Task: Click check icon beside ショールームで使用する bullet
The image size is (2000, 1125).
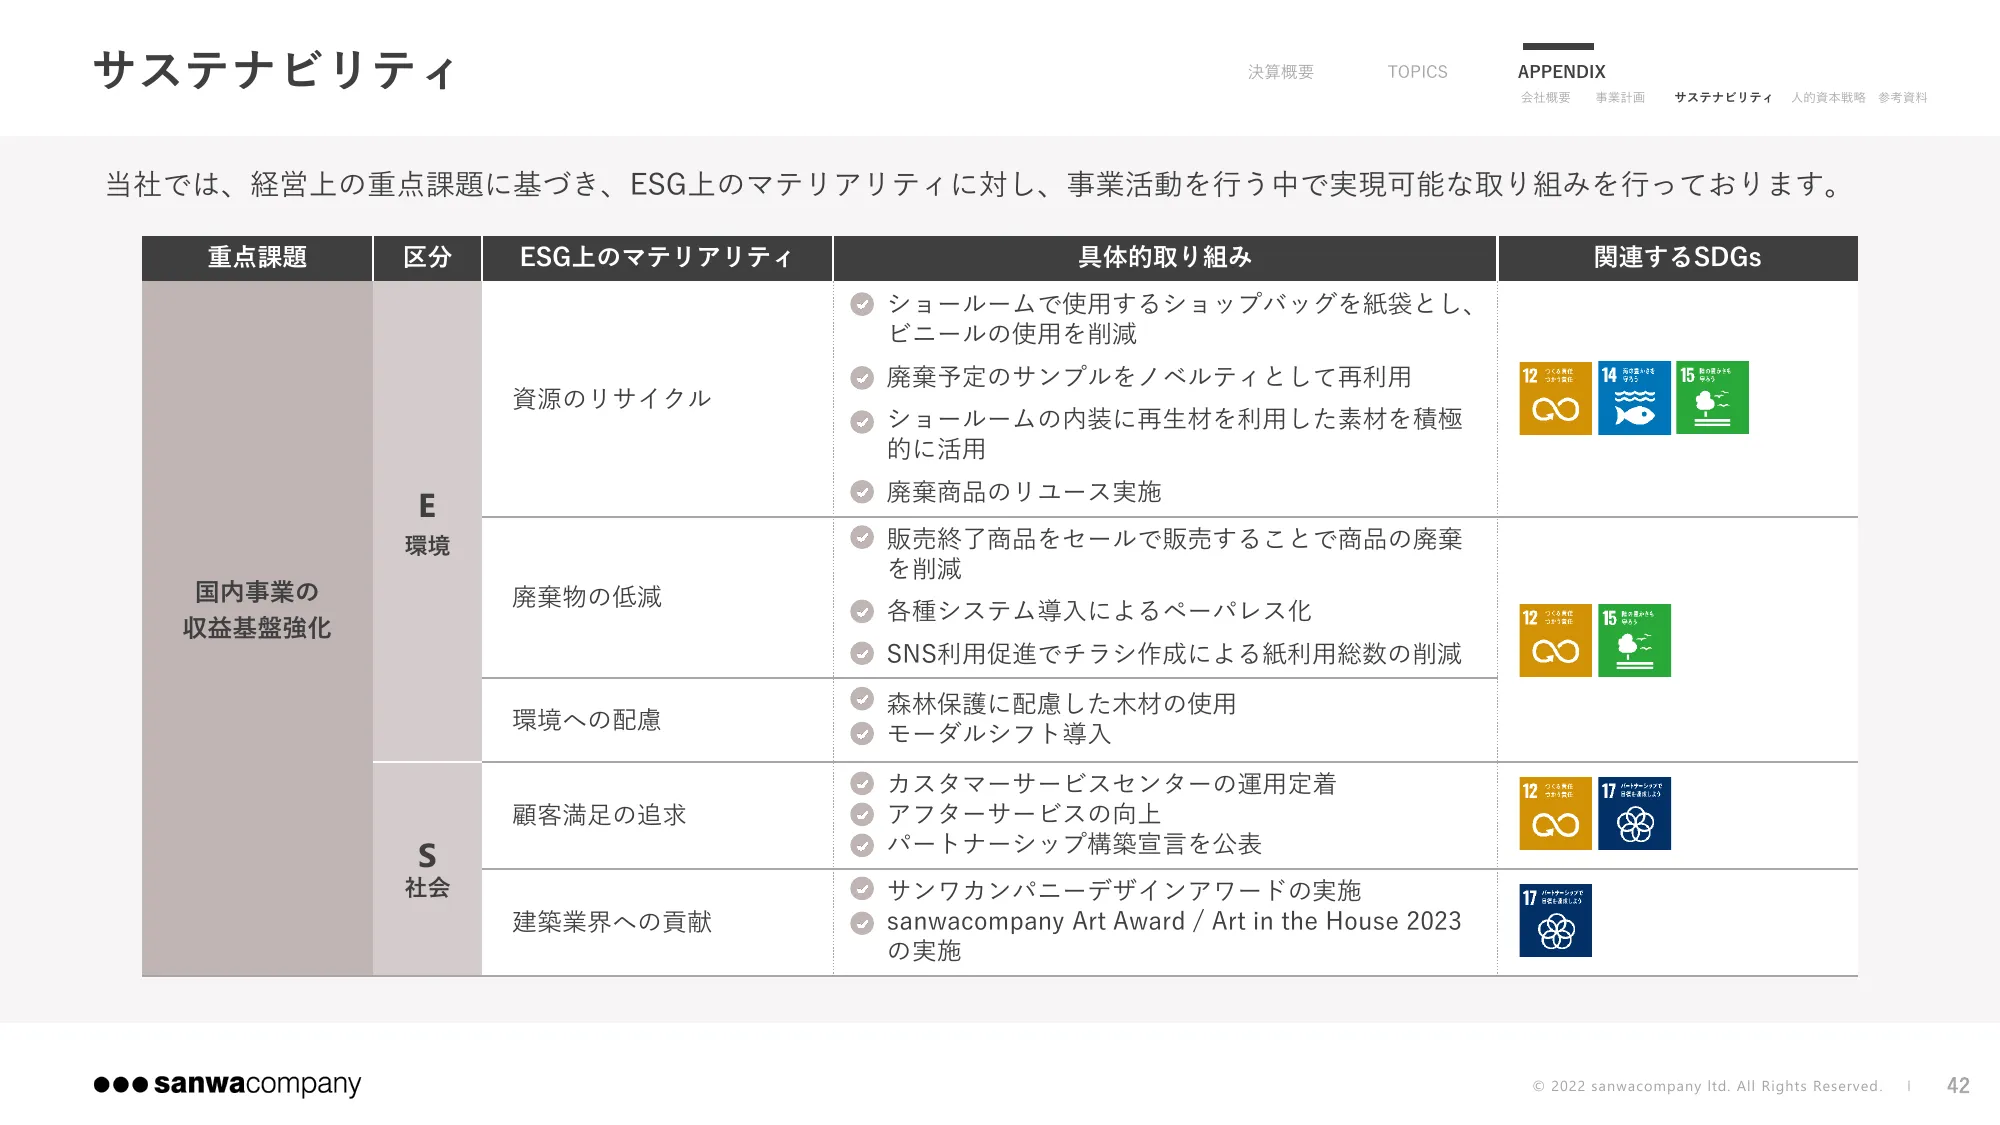Action: click(862, 304)
